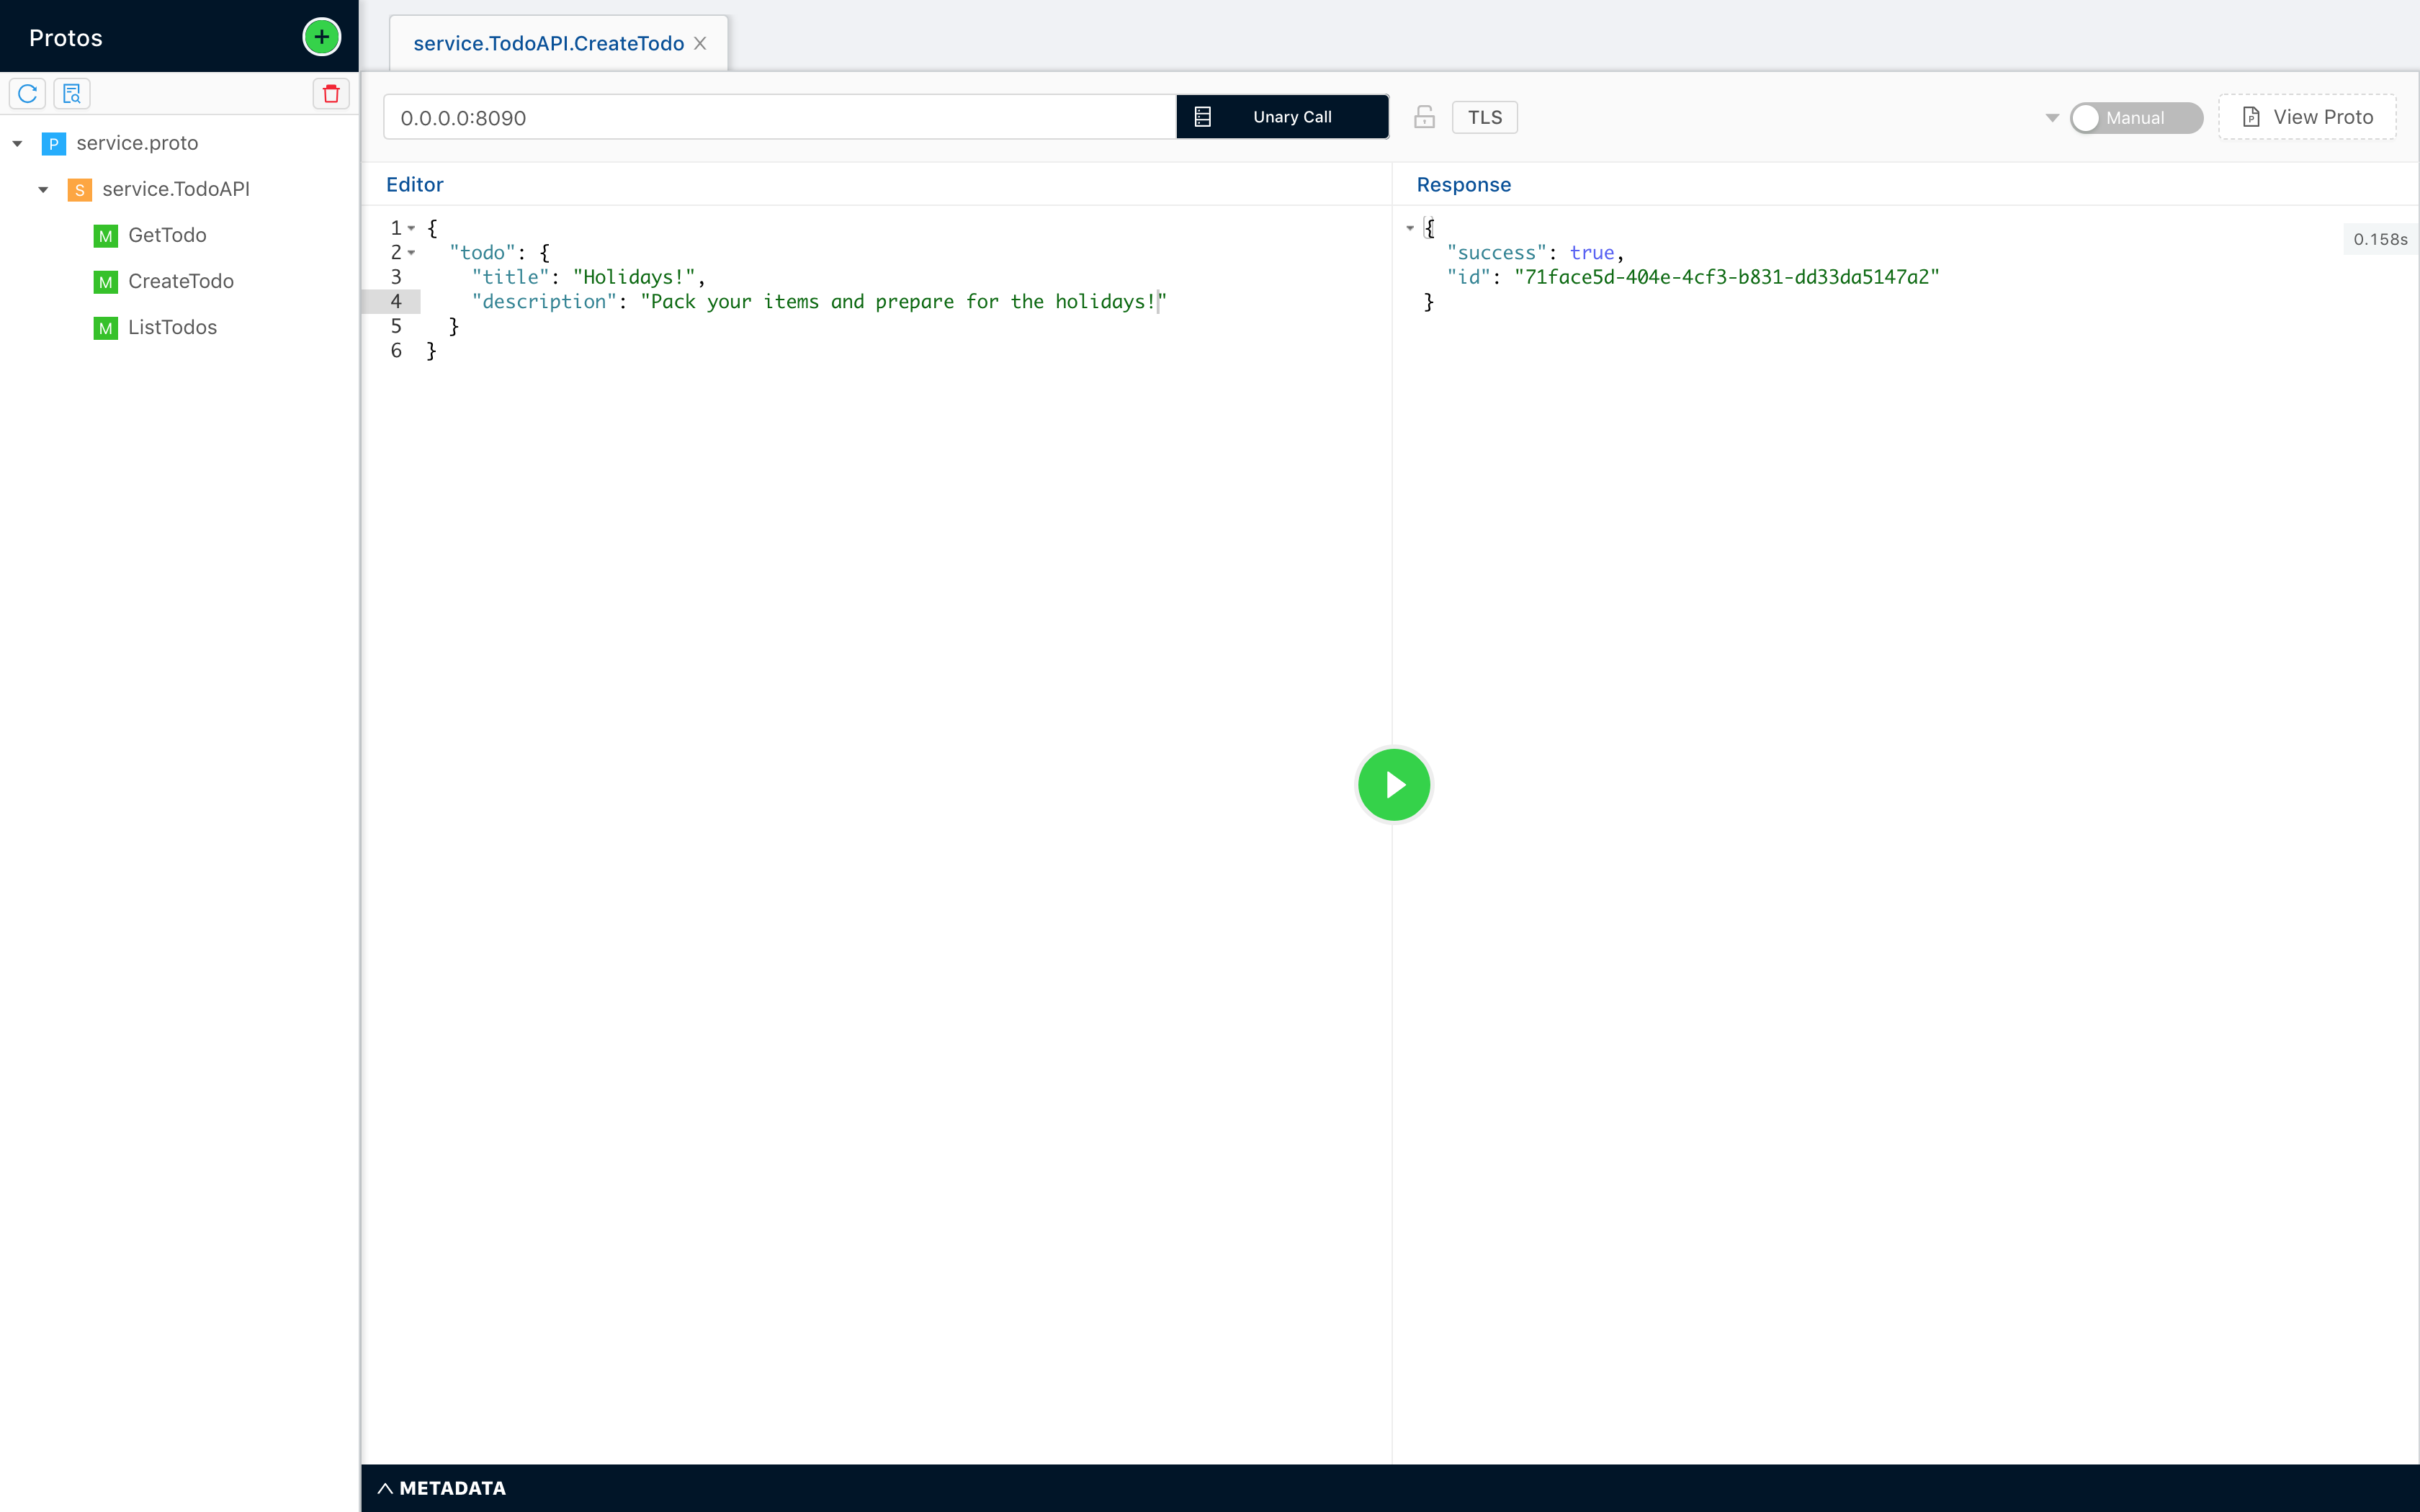Click line number 3 in gutter
The image size is (2420, 1512).
click(396, 277)
